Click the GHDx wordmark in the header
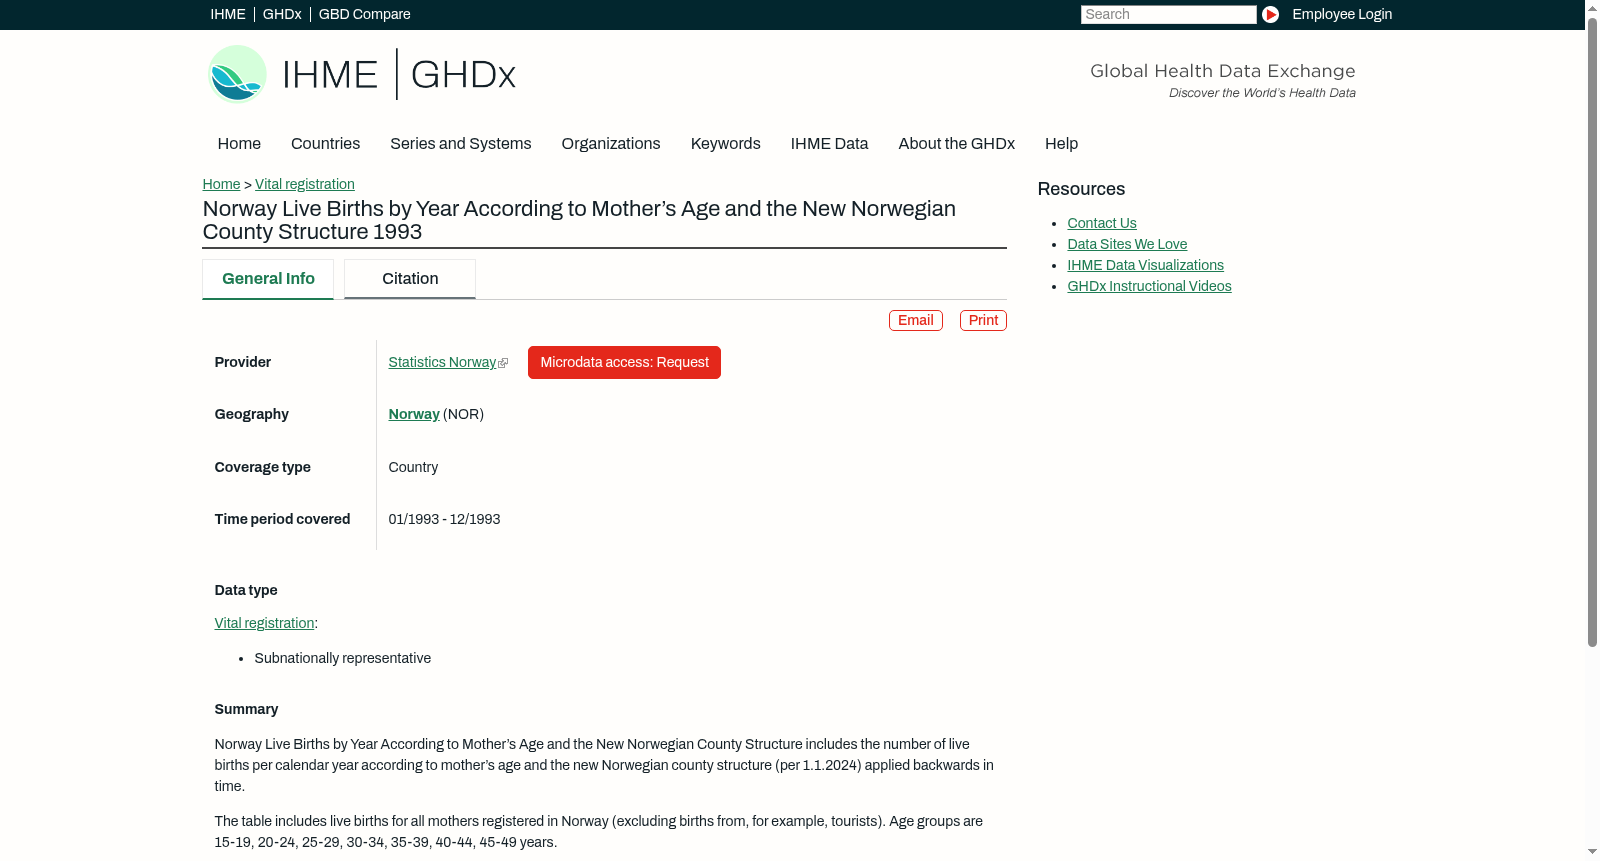Viewport: 1600px width, 861px height. click(x=463, y=75)
